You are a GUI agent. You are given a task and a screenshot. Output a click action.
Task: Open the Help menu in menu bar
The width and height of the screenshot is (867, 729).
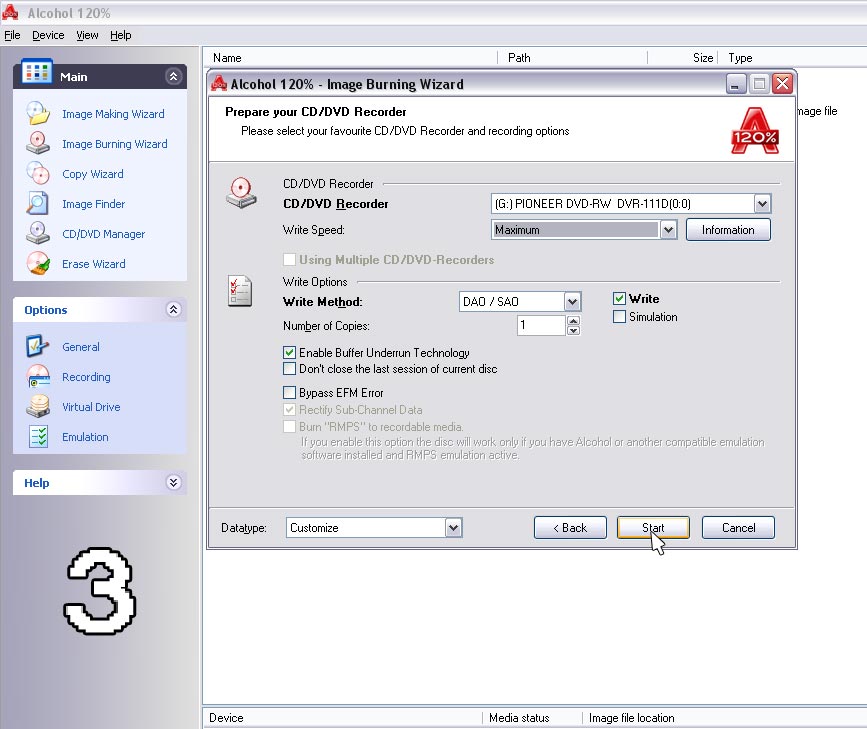tap(121, 35)
